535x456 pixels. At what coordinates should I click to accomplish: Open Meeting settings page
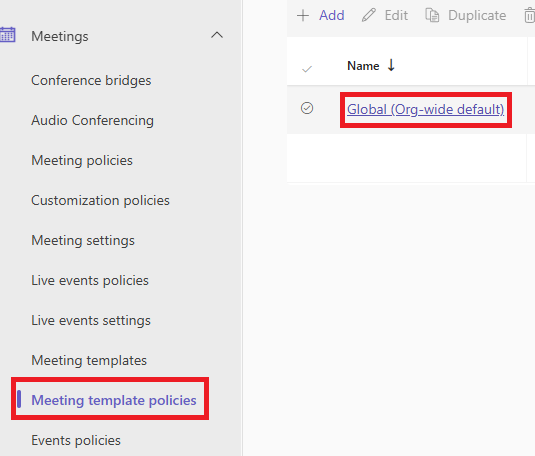[x=83, y=241]
